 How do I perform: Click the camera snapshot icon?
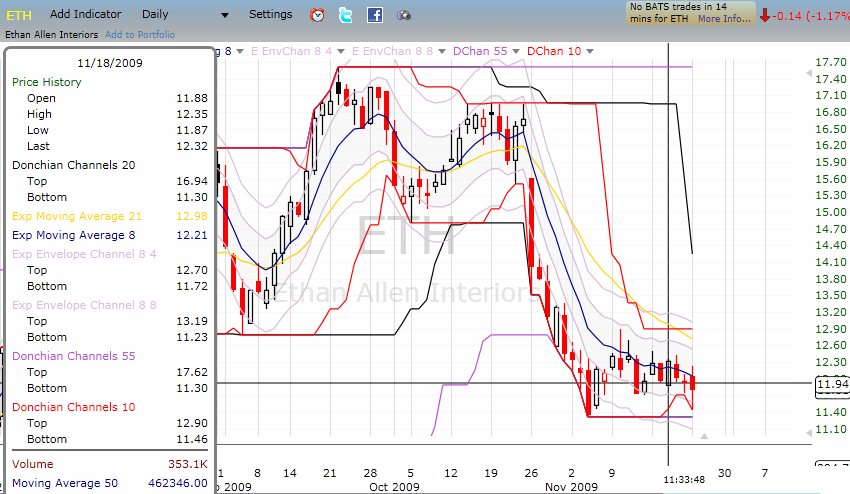click(x=404, y=15)
